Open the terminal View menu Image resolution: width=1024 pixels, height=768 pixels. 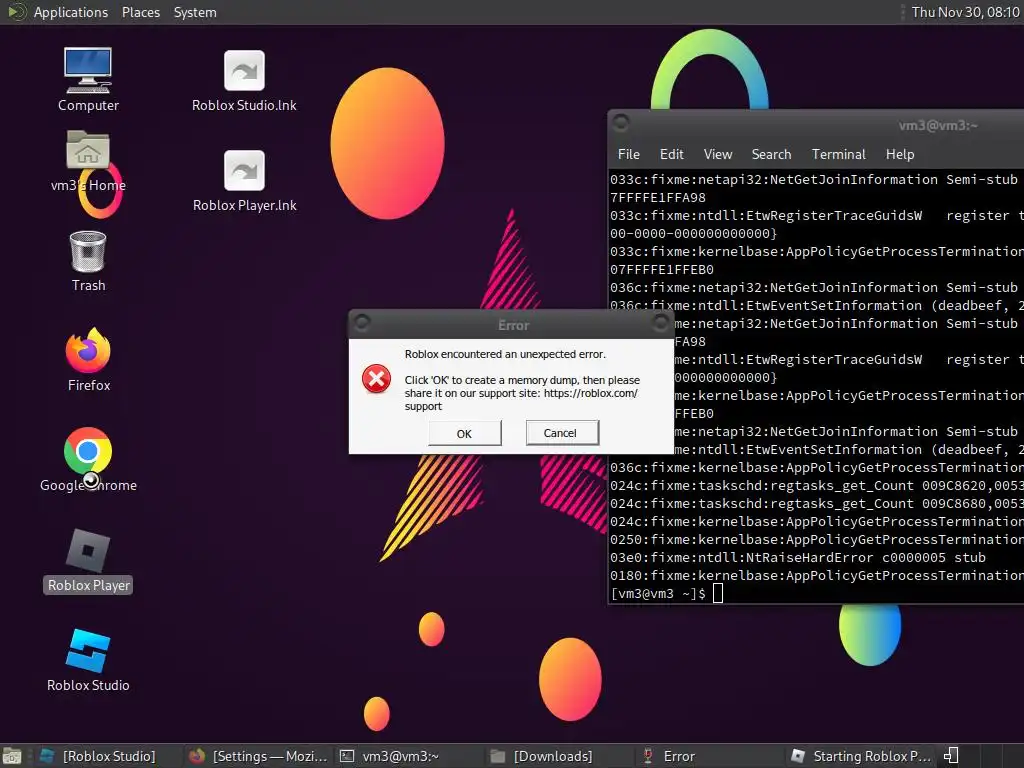(718, 154)
